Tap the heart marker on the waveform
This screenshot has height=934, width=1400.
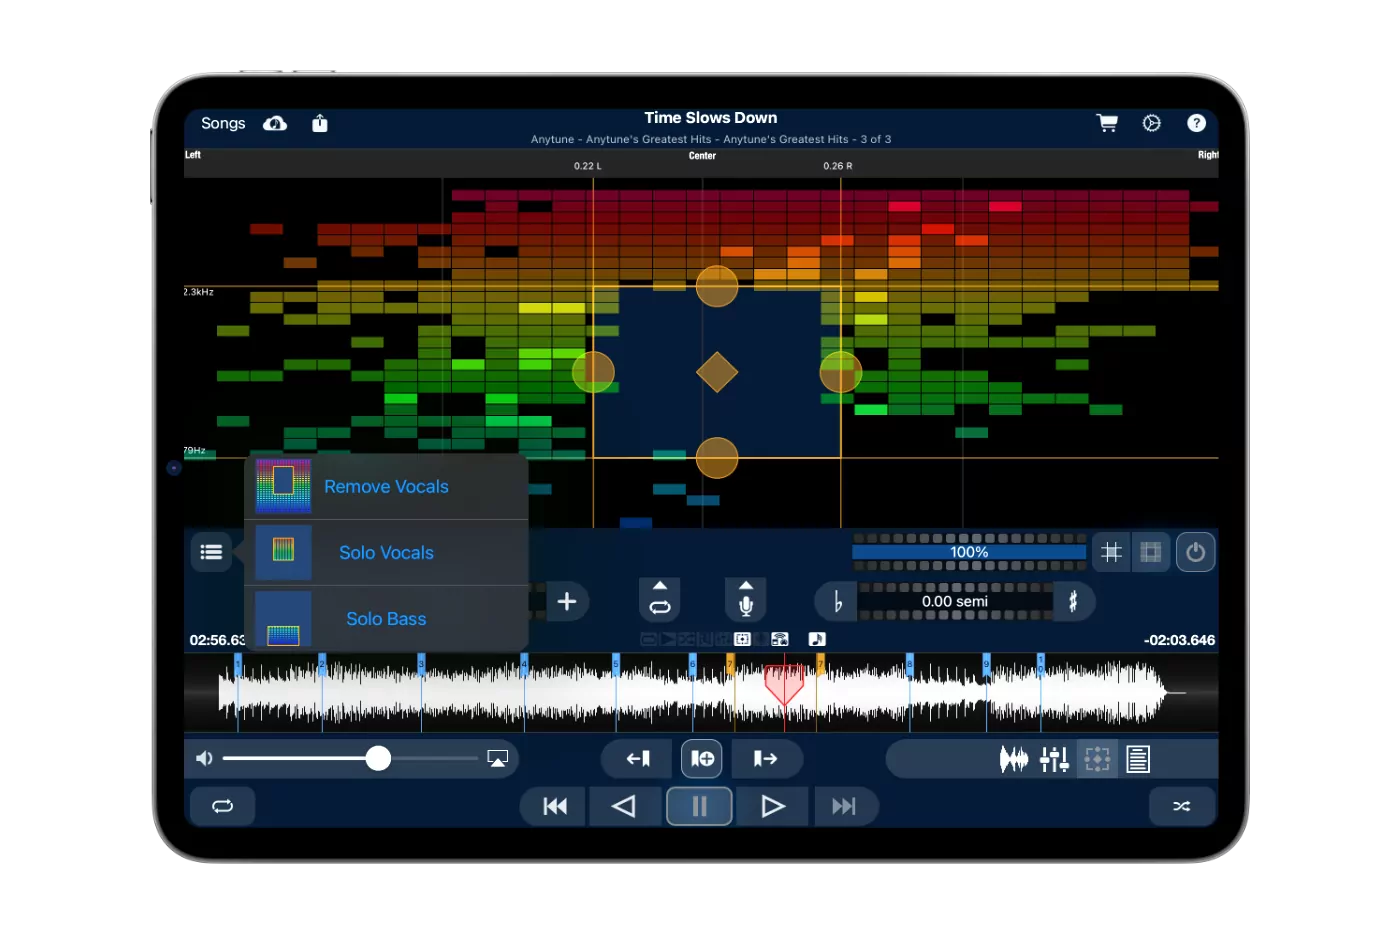click(x=785, y=685)
